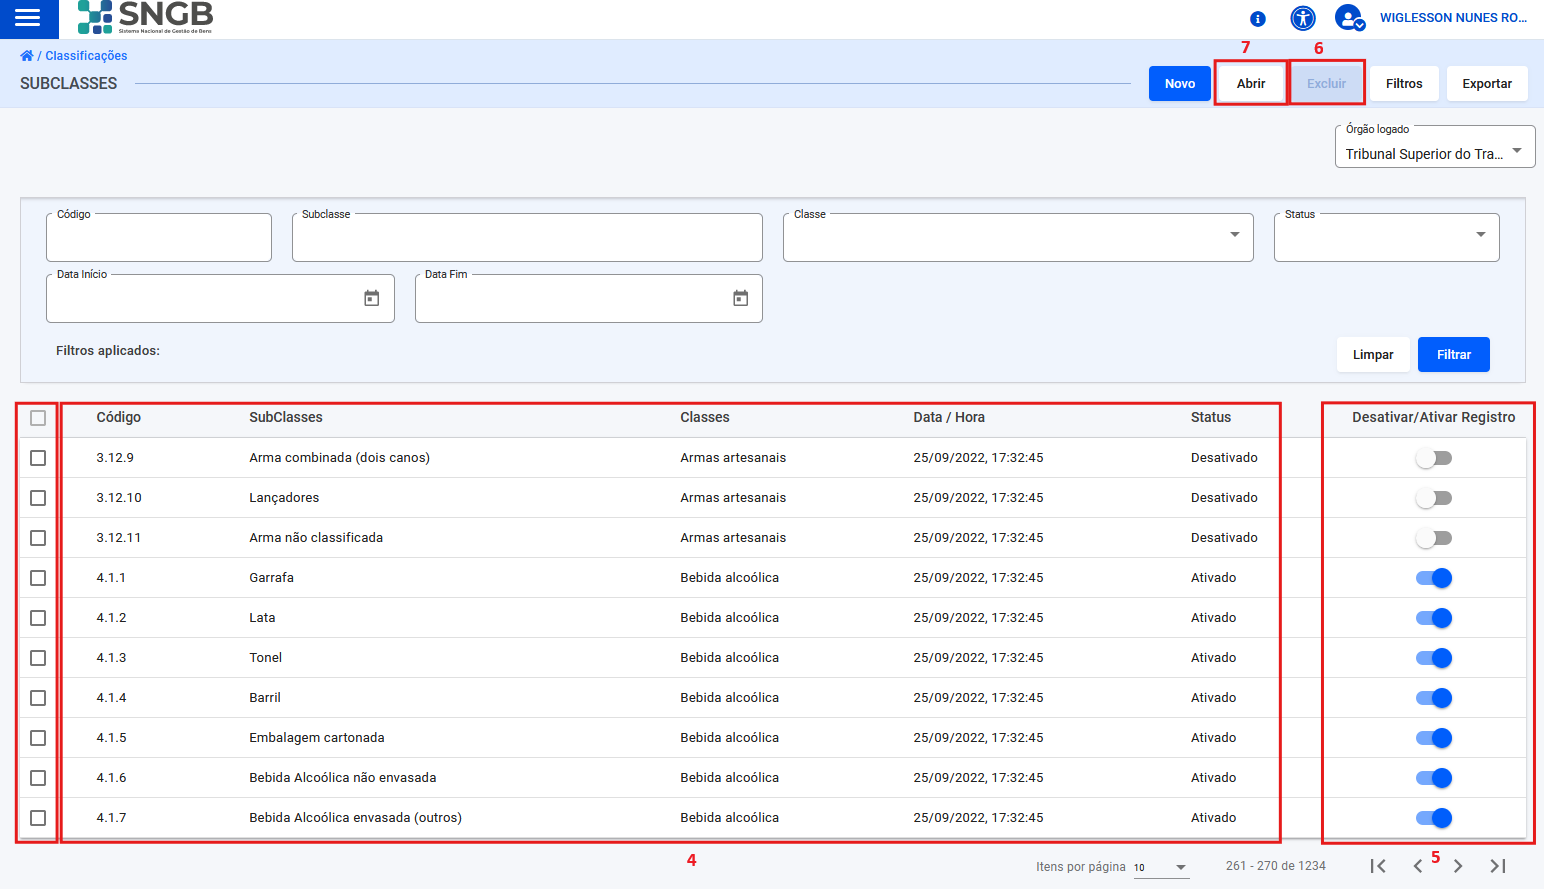Apply filters with Filtrar button

coord(1454,355)
